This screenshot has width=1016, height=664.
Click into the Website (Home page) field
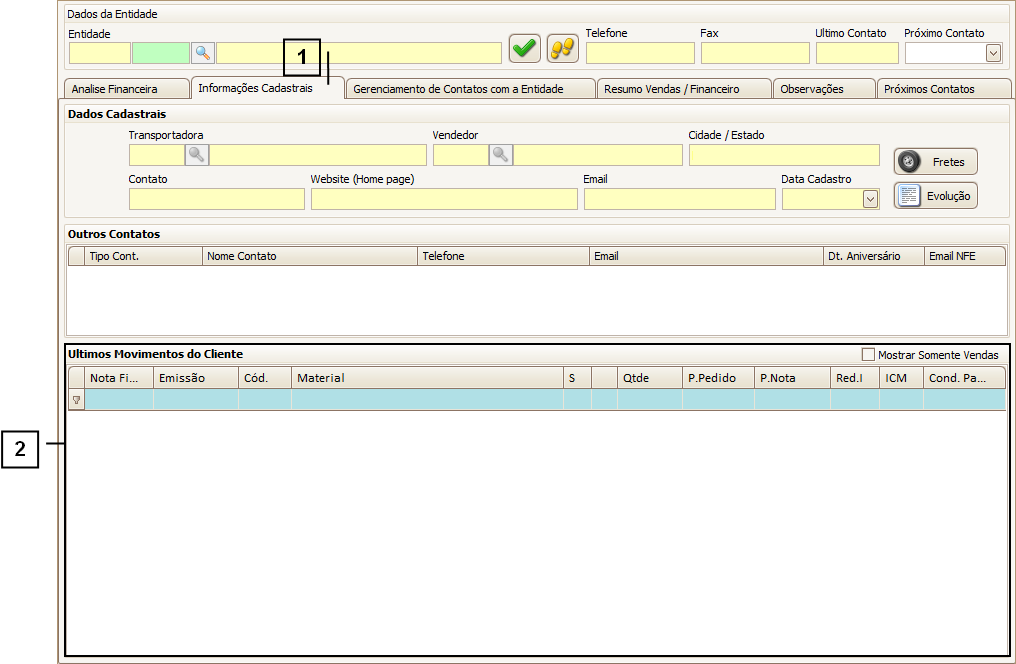tap(444, 199)
